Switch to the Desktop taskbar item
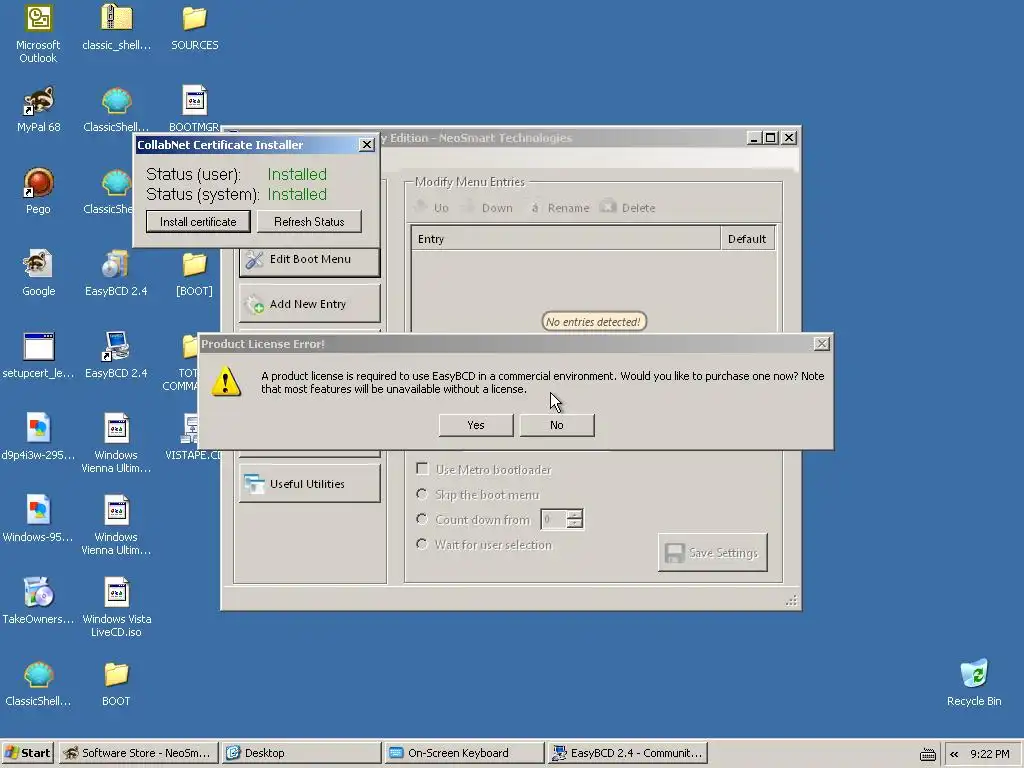 pos(301,753)
